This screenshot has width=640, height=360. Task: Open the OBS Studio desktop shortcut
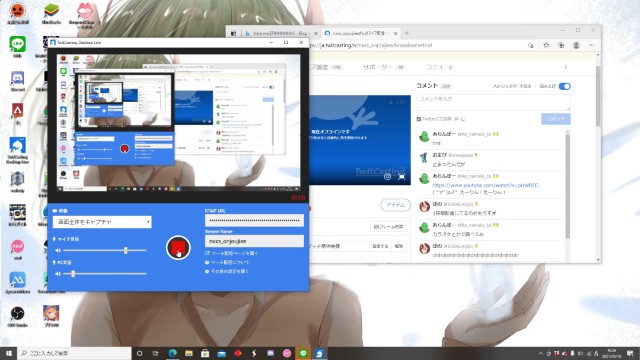coord(18,316)
